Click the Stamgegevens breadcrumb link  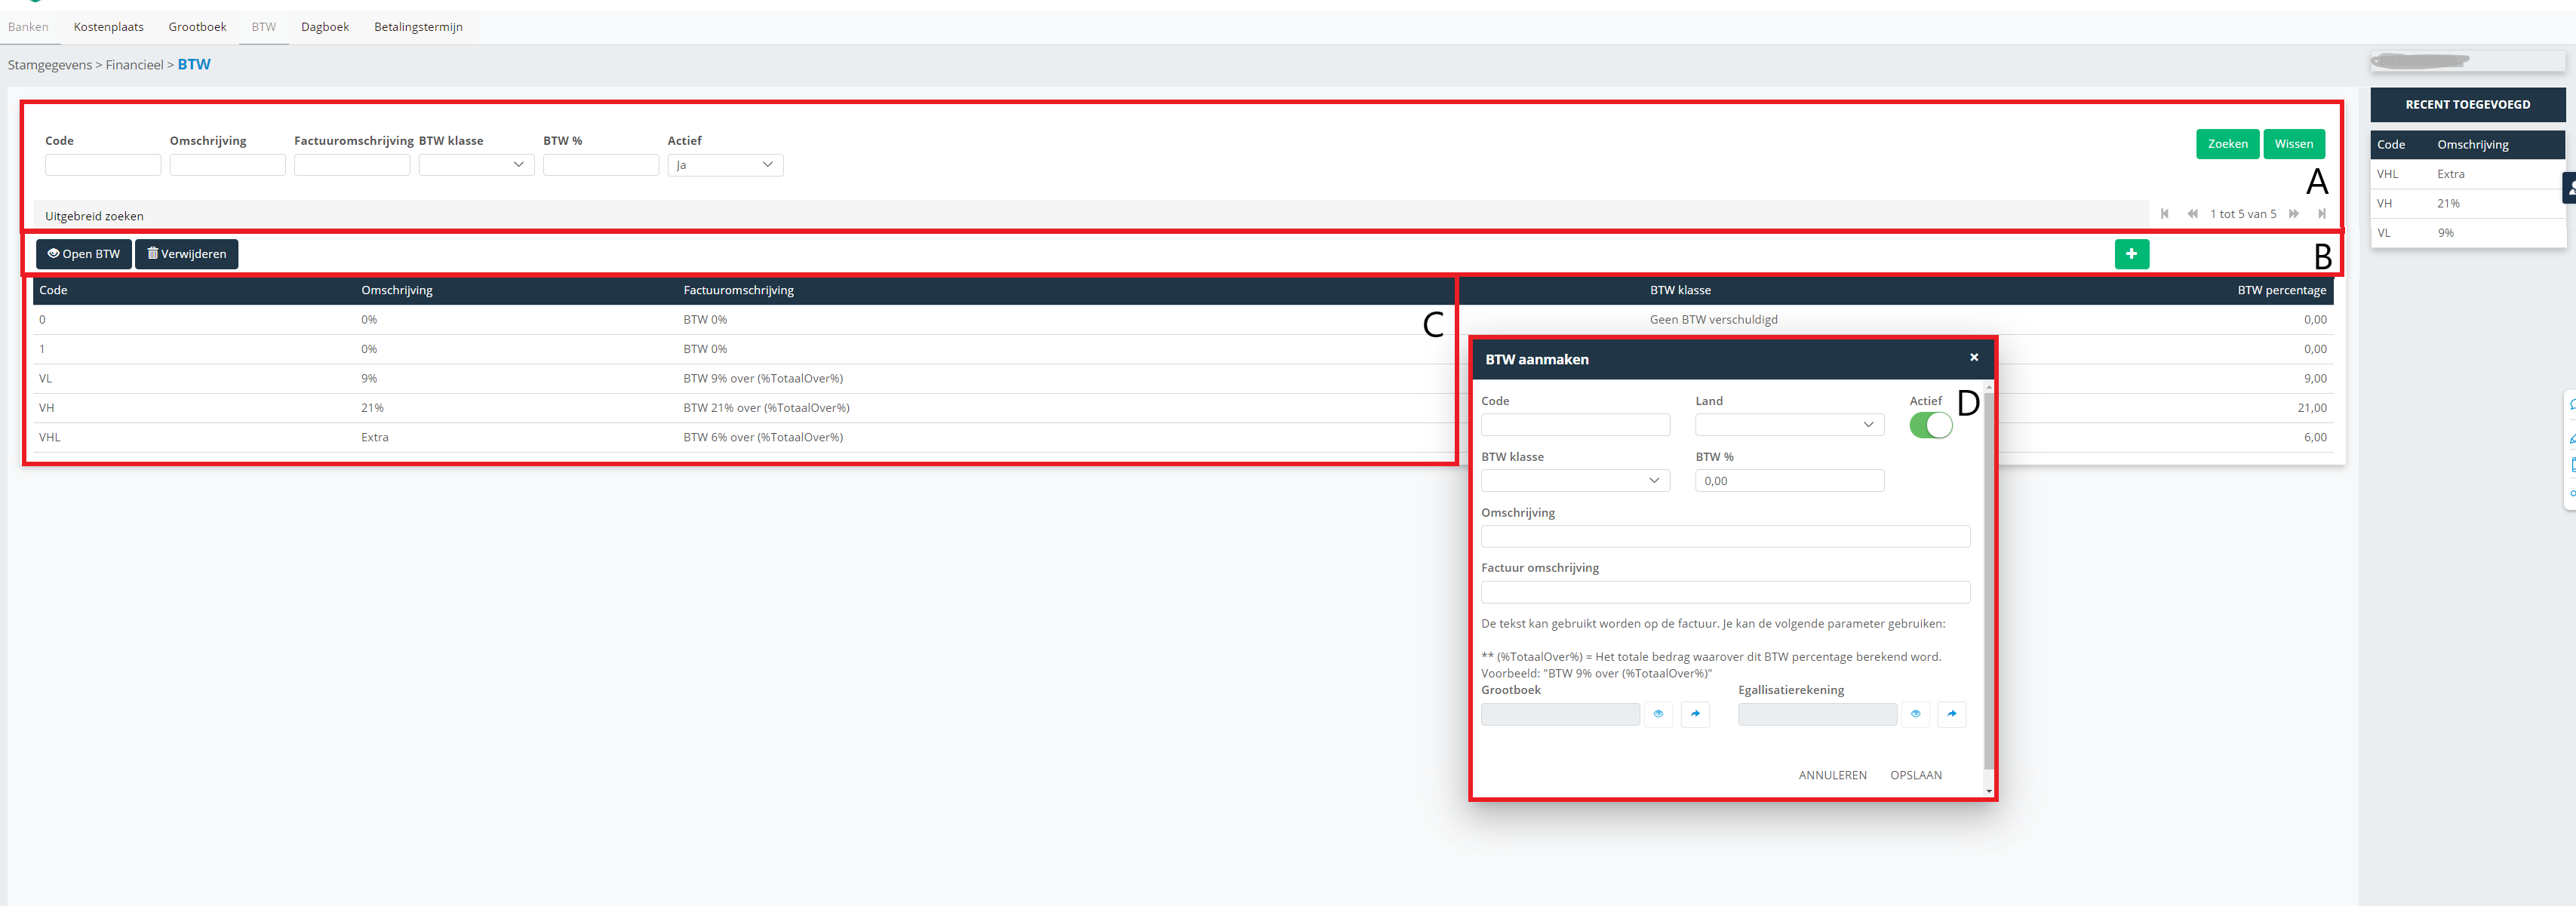[50, 65]
